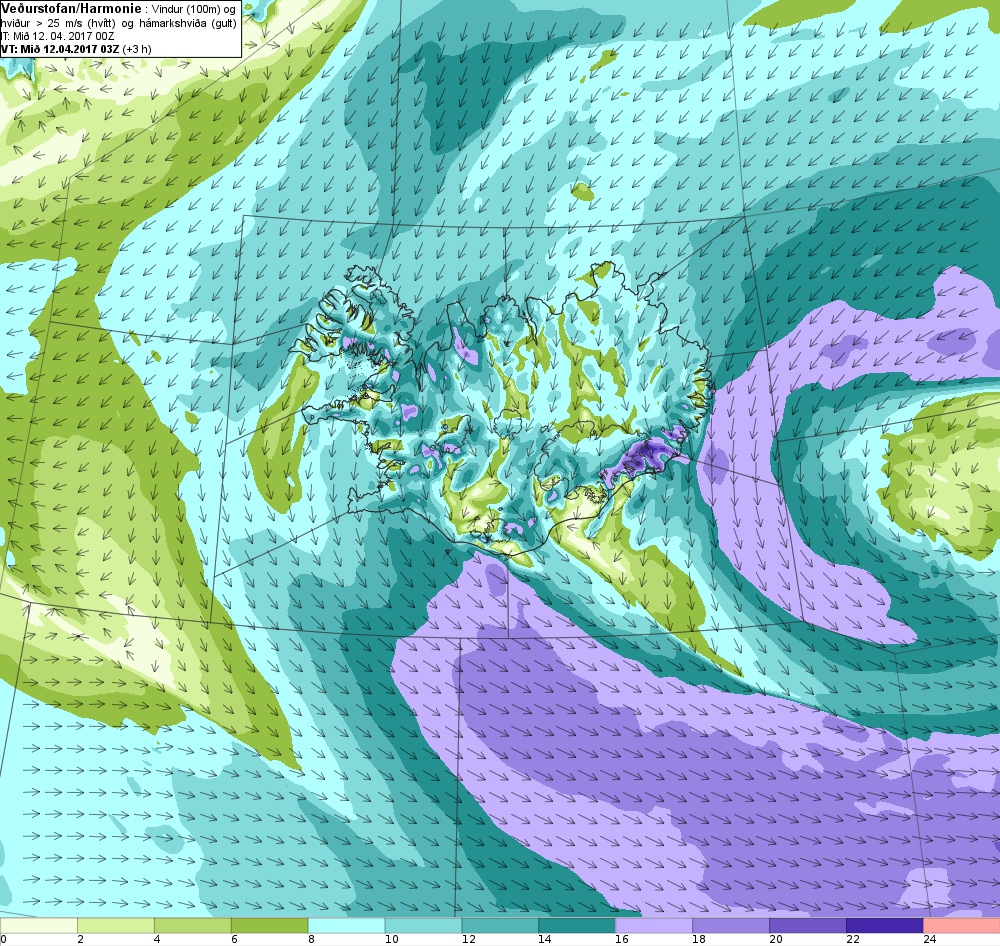Click the olive green 6–8 m/s legend swatch

point(269,925)
